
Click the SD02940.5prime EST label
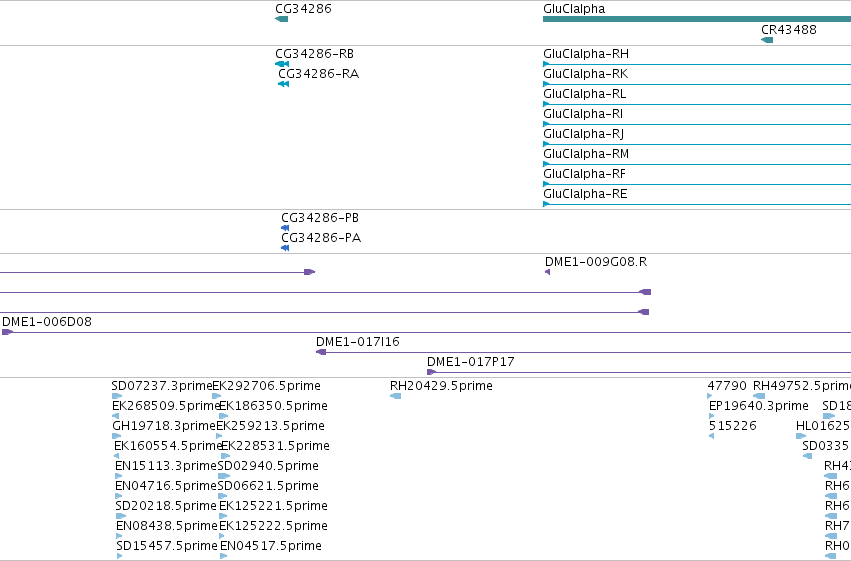click(x=268, y=466)
